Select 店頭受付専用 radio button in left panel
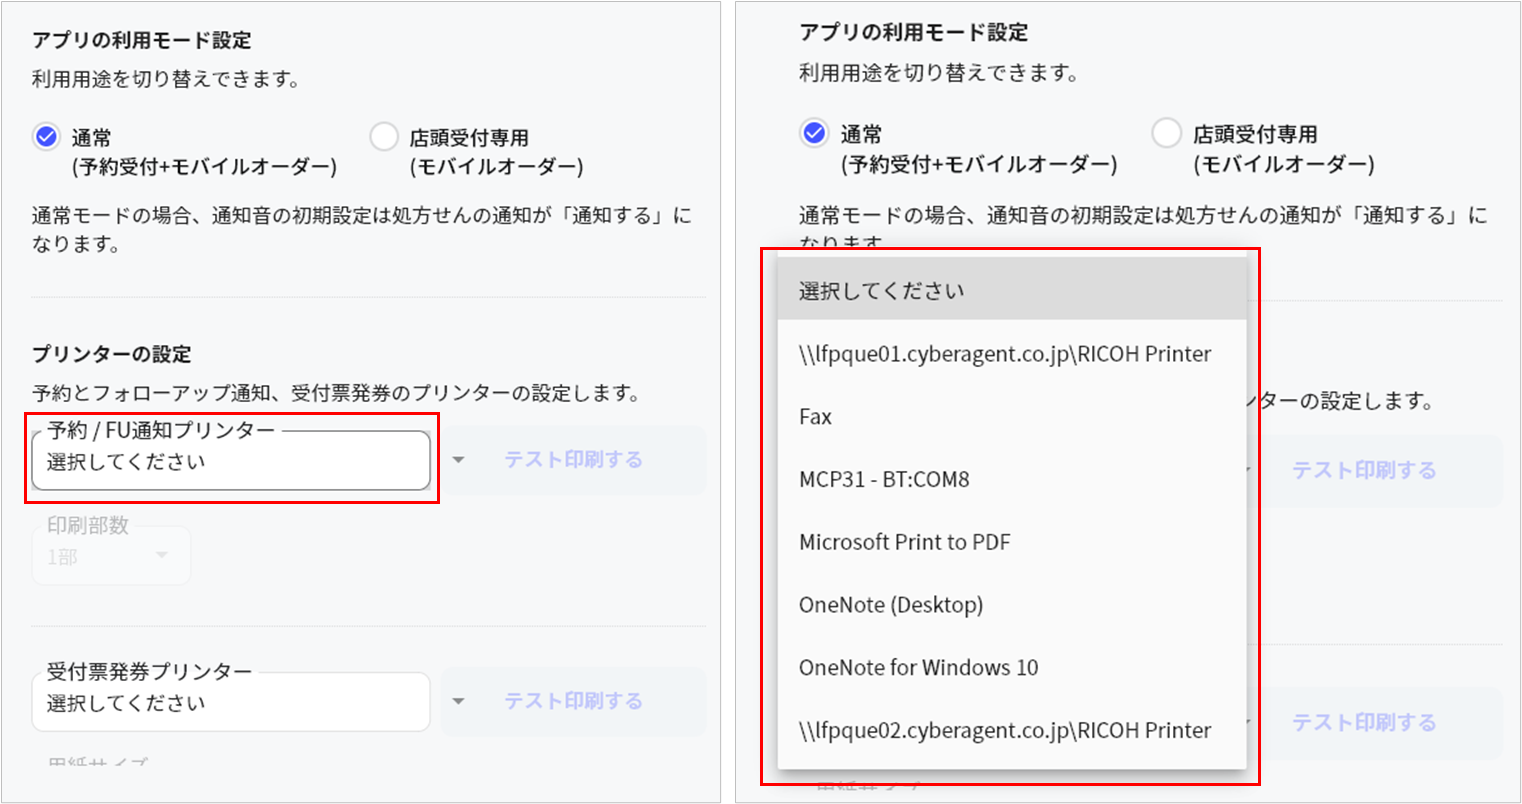Screen dimensions: 1522x804 click(384, 137)
